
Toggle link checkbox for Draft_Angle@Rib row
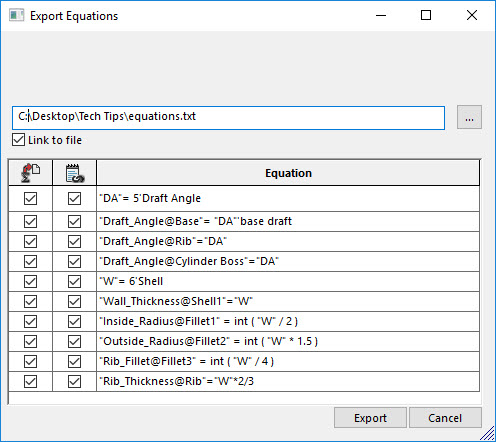click(74, 241)
